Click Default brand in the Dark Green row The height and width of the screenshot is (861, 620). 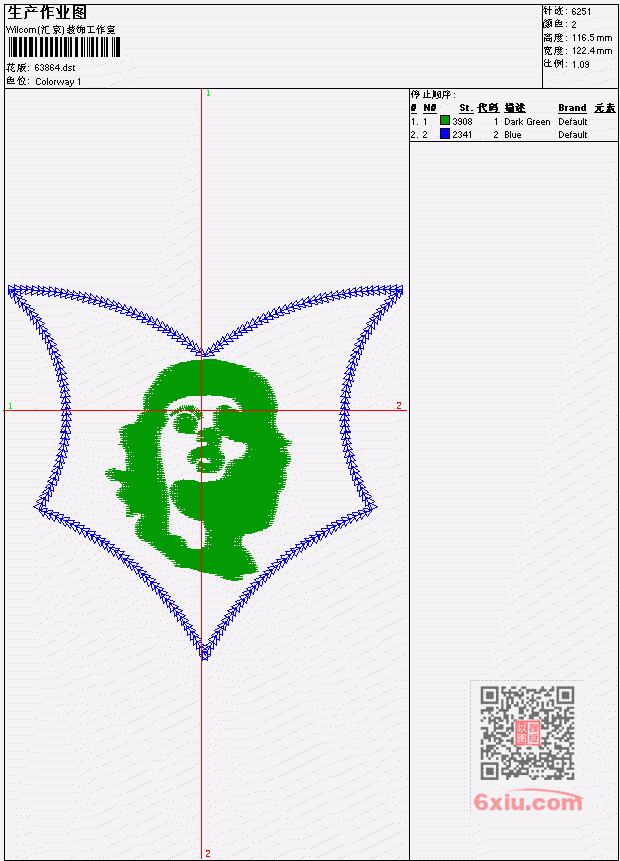pyautogui.click(x=573, y=121)
